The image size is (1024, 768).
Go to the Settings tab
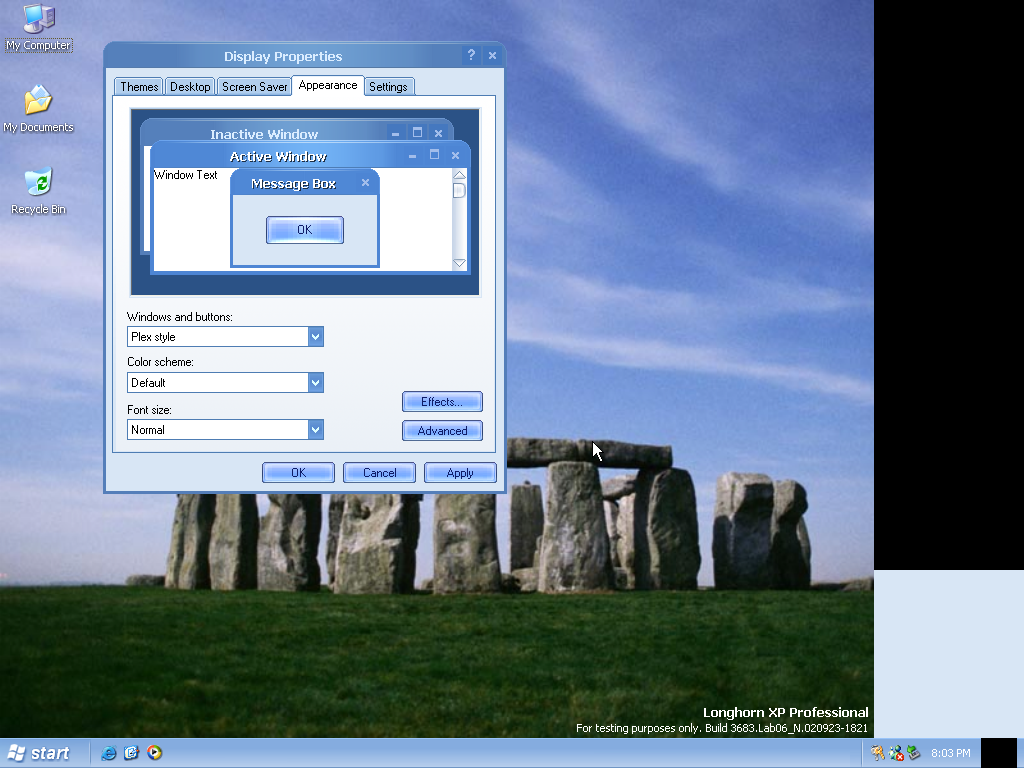(x=388, y=87)
